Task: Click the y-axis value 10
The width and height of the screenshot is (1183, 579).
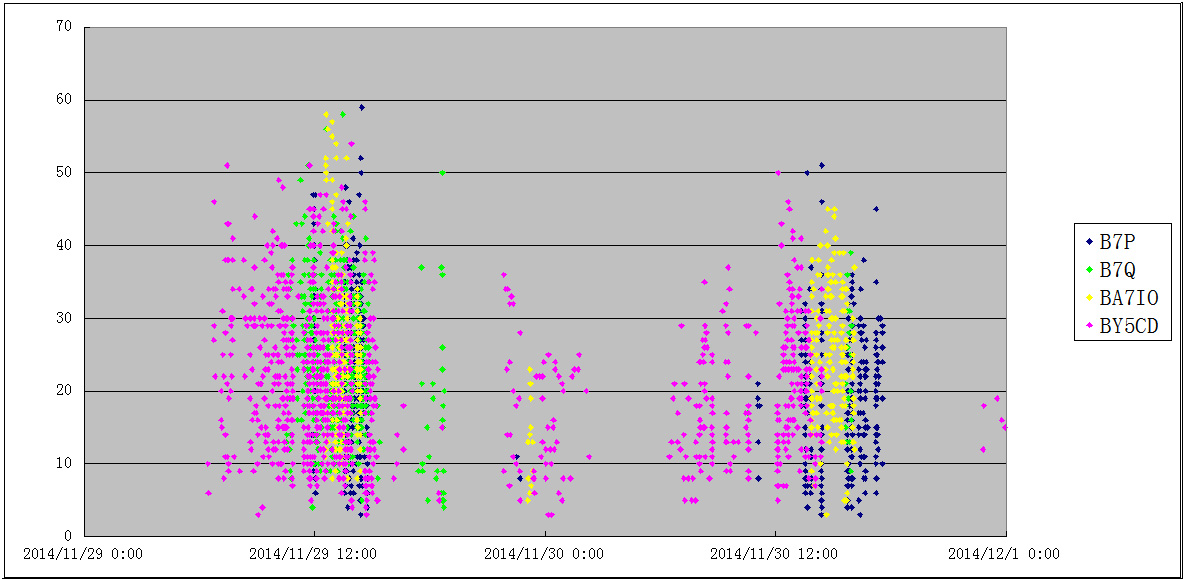Action: 64,464
